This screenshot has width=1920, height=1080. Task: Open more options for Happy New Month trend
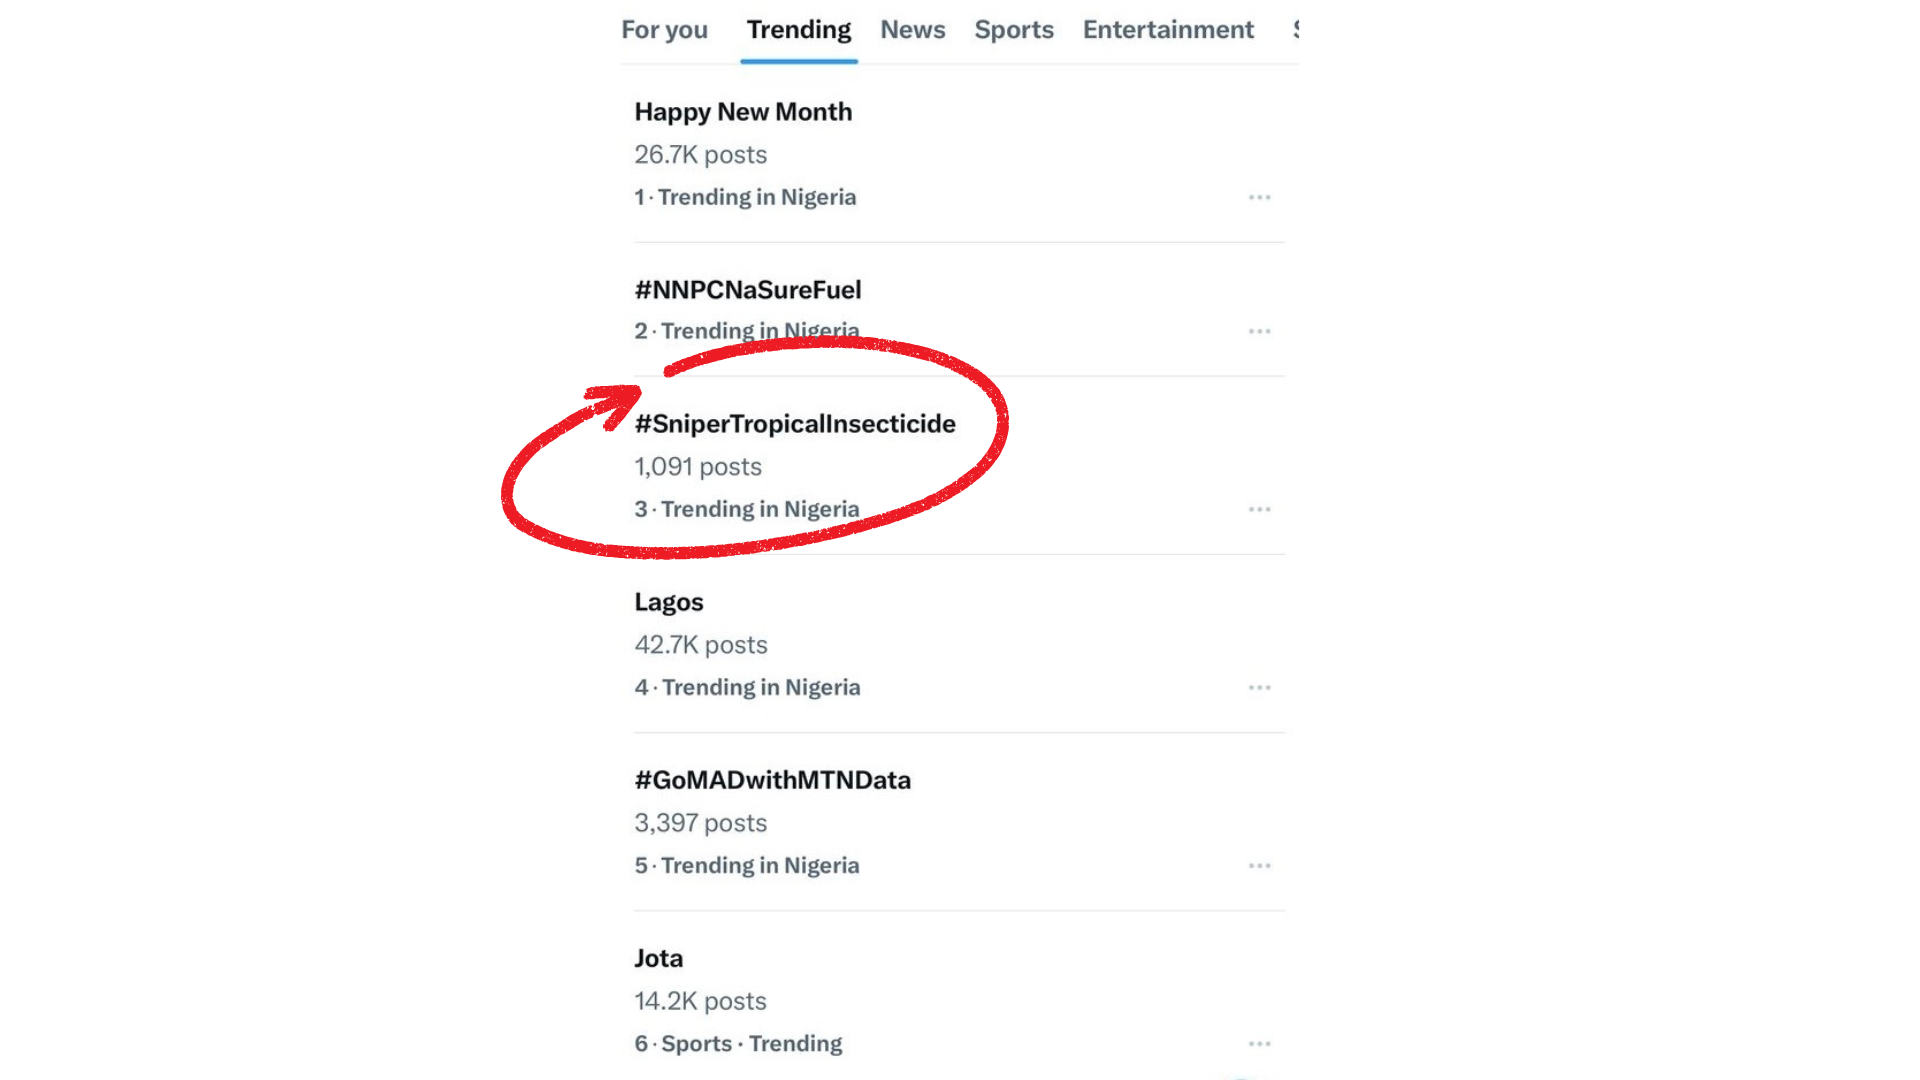[x=1259, y=198]
